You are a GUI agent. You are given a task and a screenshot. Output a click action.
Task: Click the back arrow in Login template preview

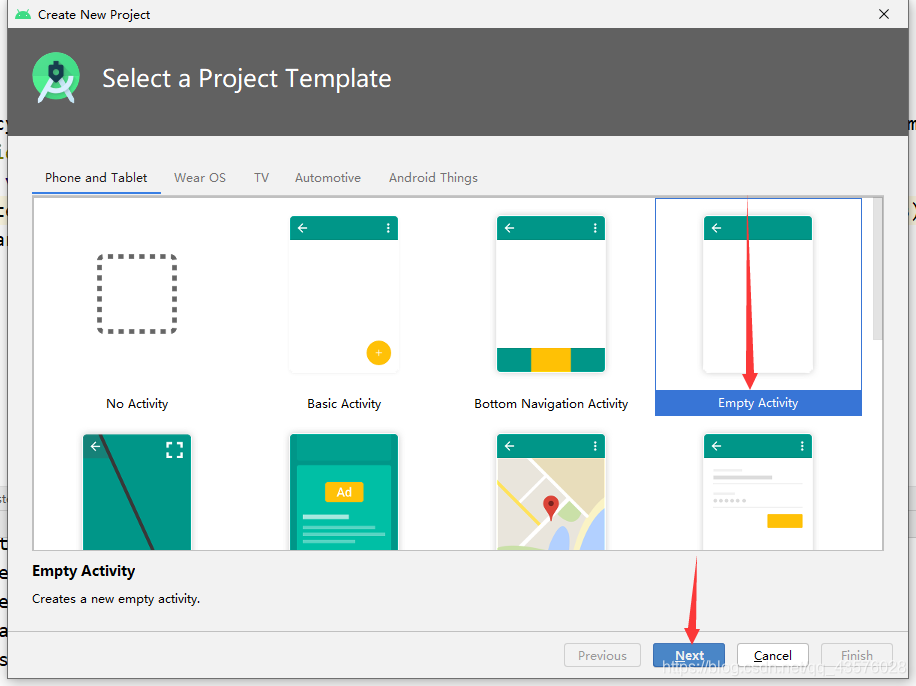(x=716, y=446)
